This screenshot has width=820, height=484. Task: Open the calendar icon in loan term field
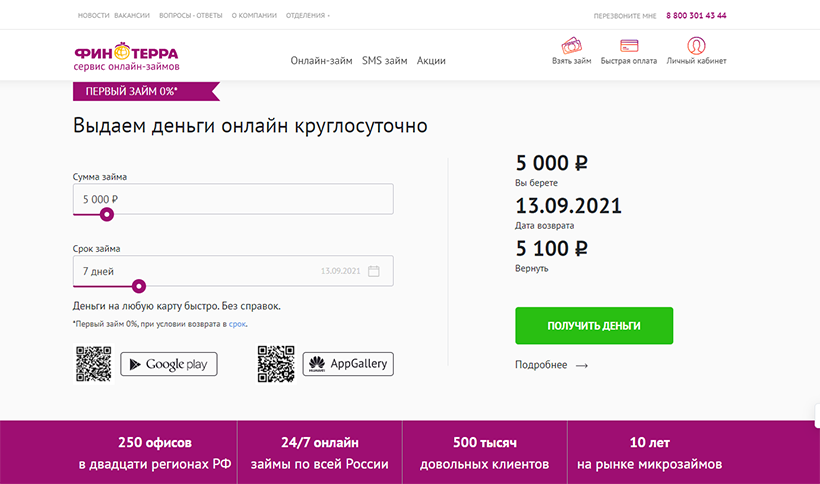[373, 271]
